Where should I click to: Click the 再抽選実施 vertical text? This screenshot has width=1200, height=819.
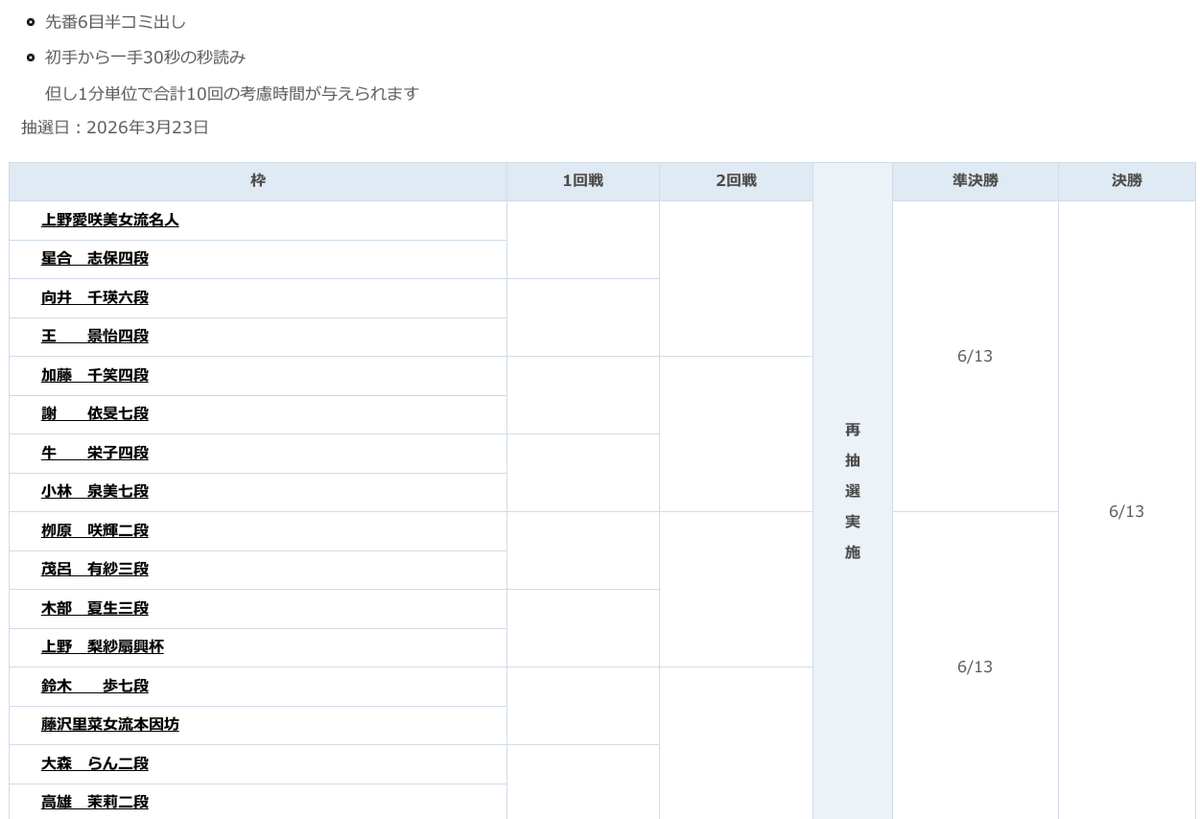point(852,491)
